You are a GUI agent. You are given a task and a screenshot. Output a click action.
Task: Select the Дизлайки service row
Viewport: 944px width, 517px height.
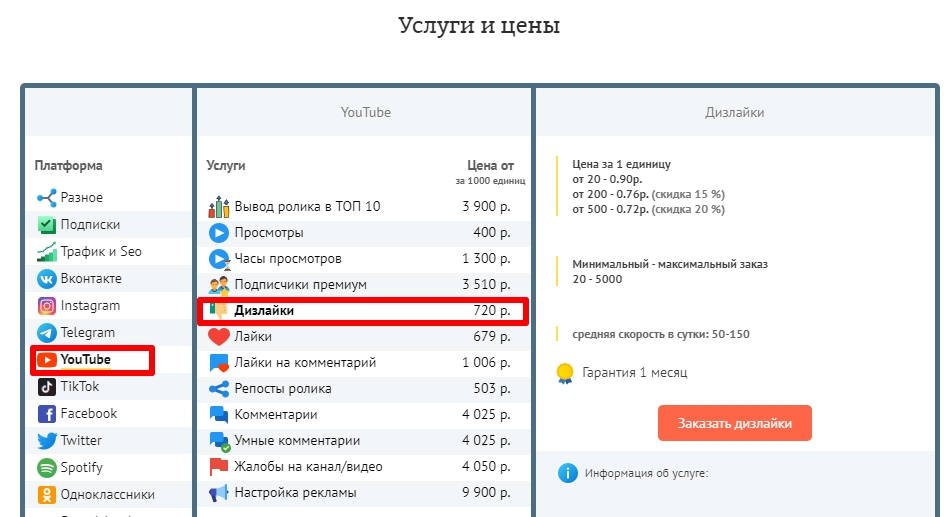[264, 311]
